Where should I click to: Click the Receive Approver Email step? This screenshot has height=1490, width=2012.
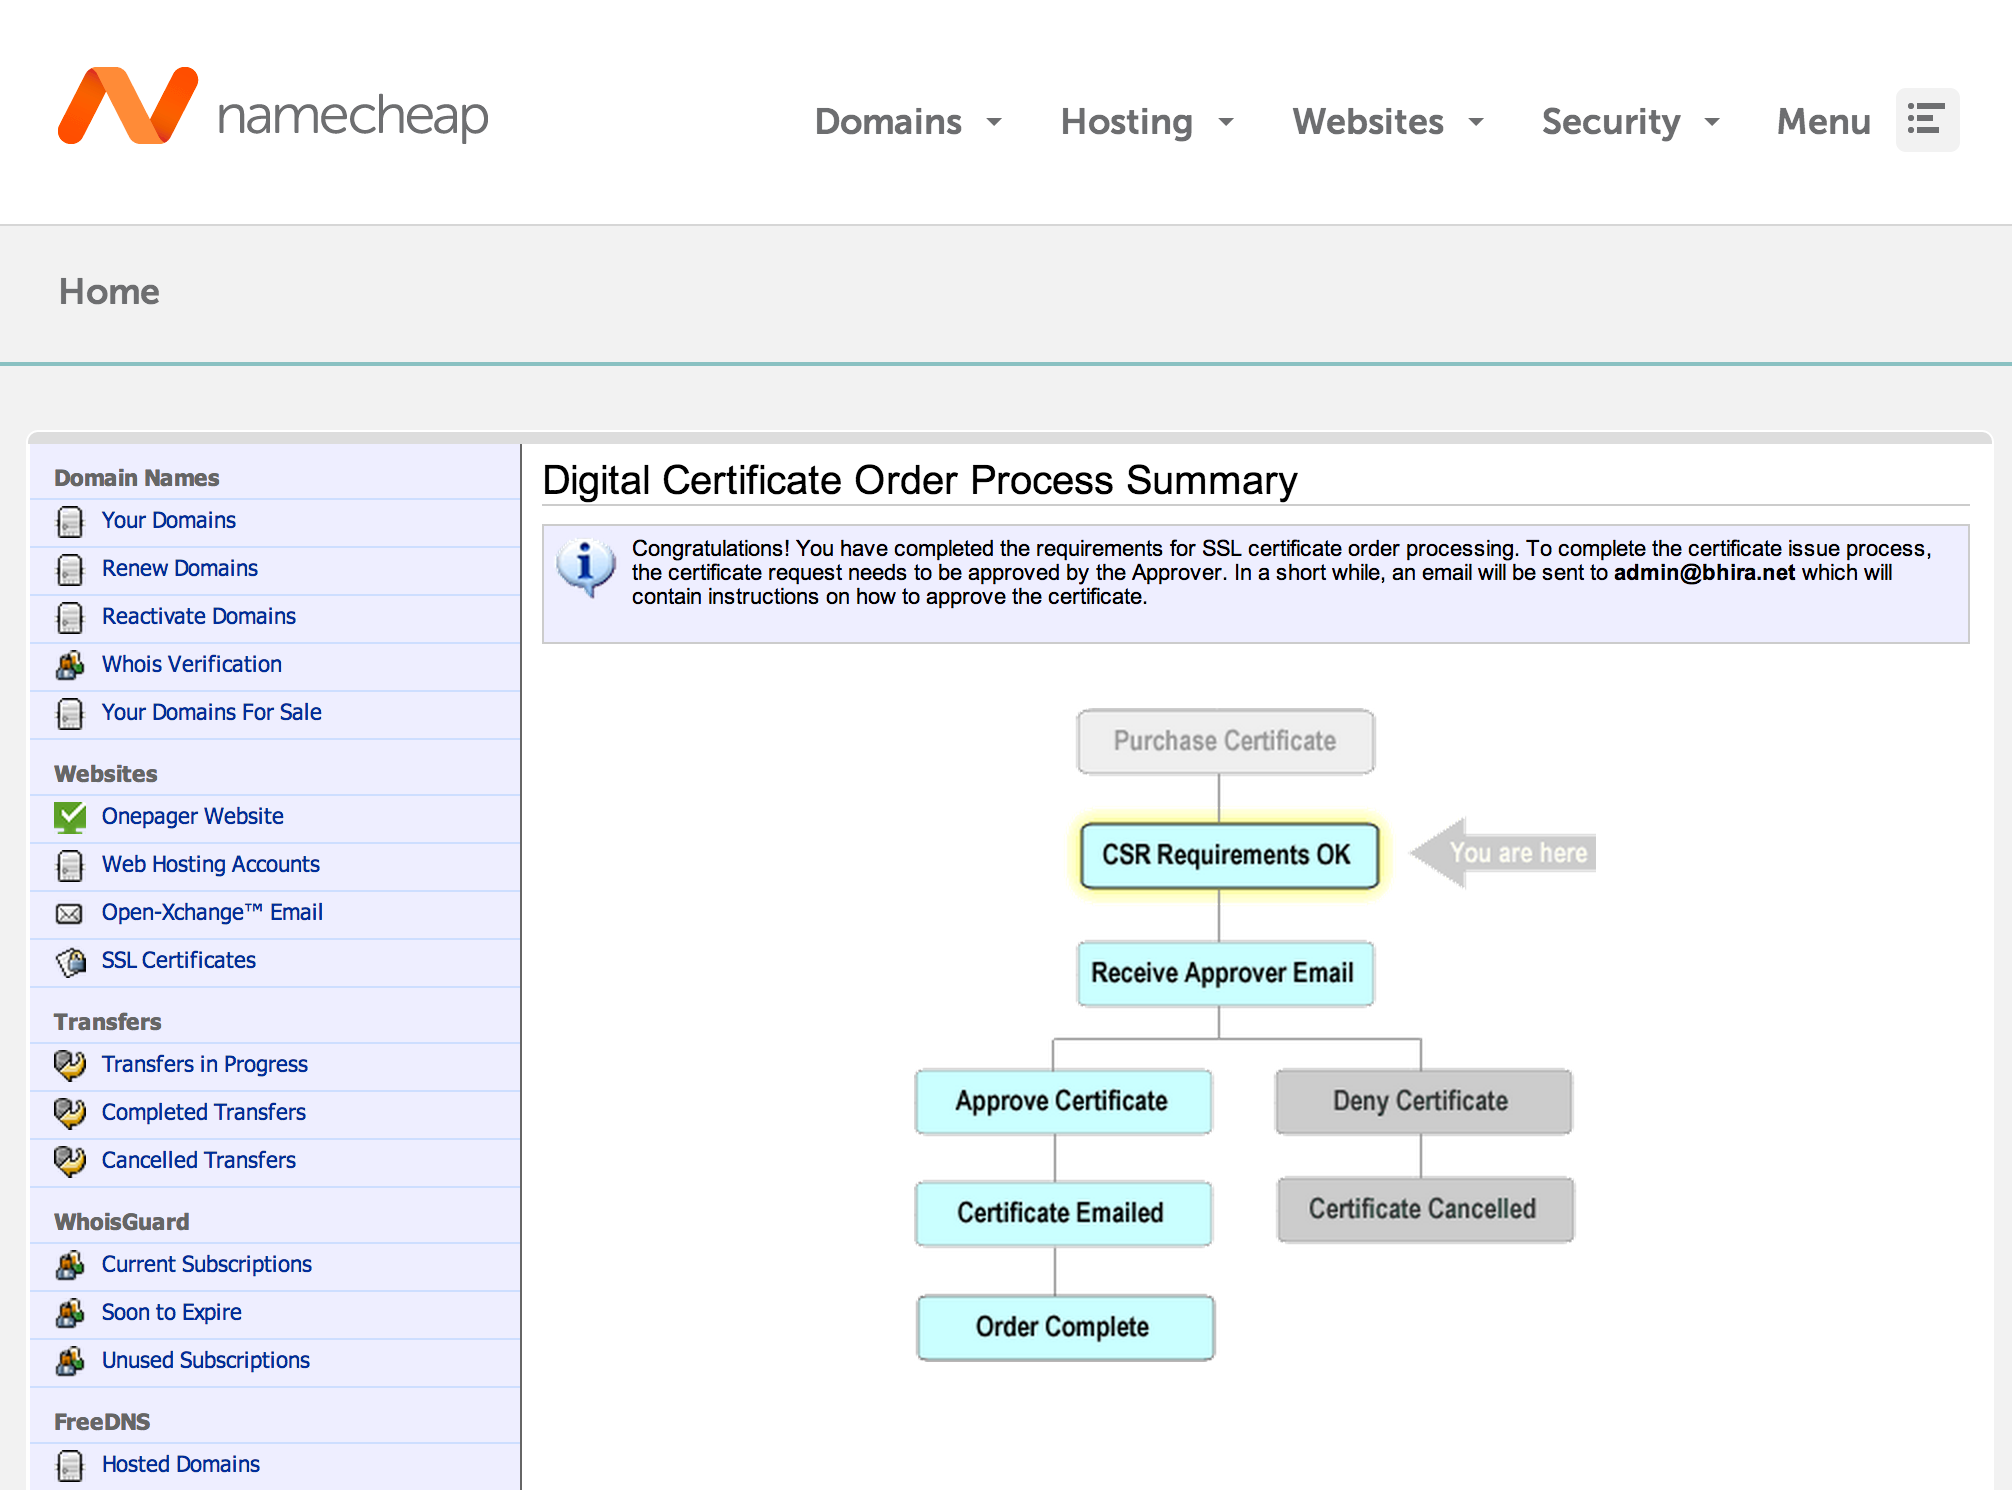coord(1225,973)
